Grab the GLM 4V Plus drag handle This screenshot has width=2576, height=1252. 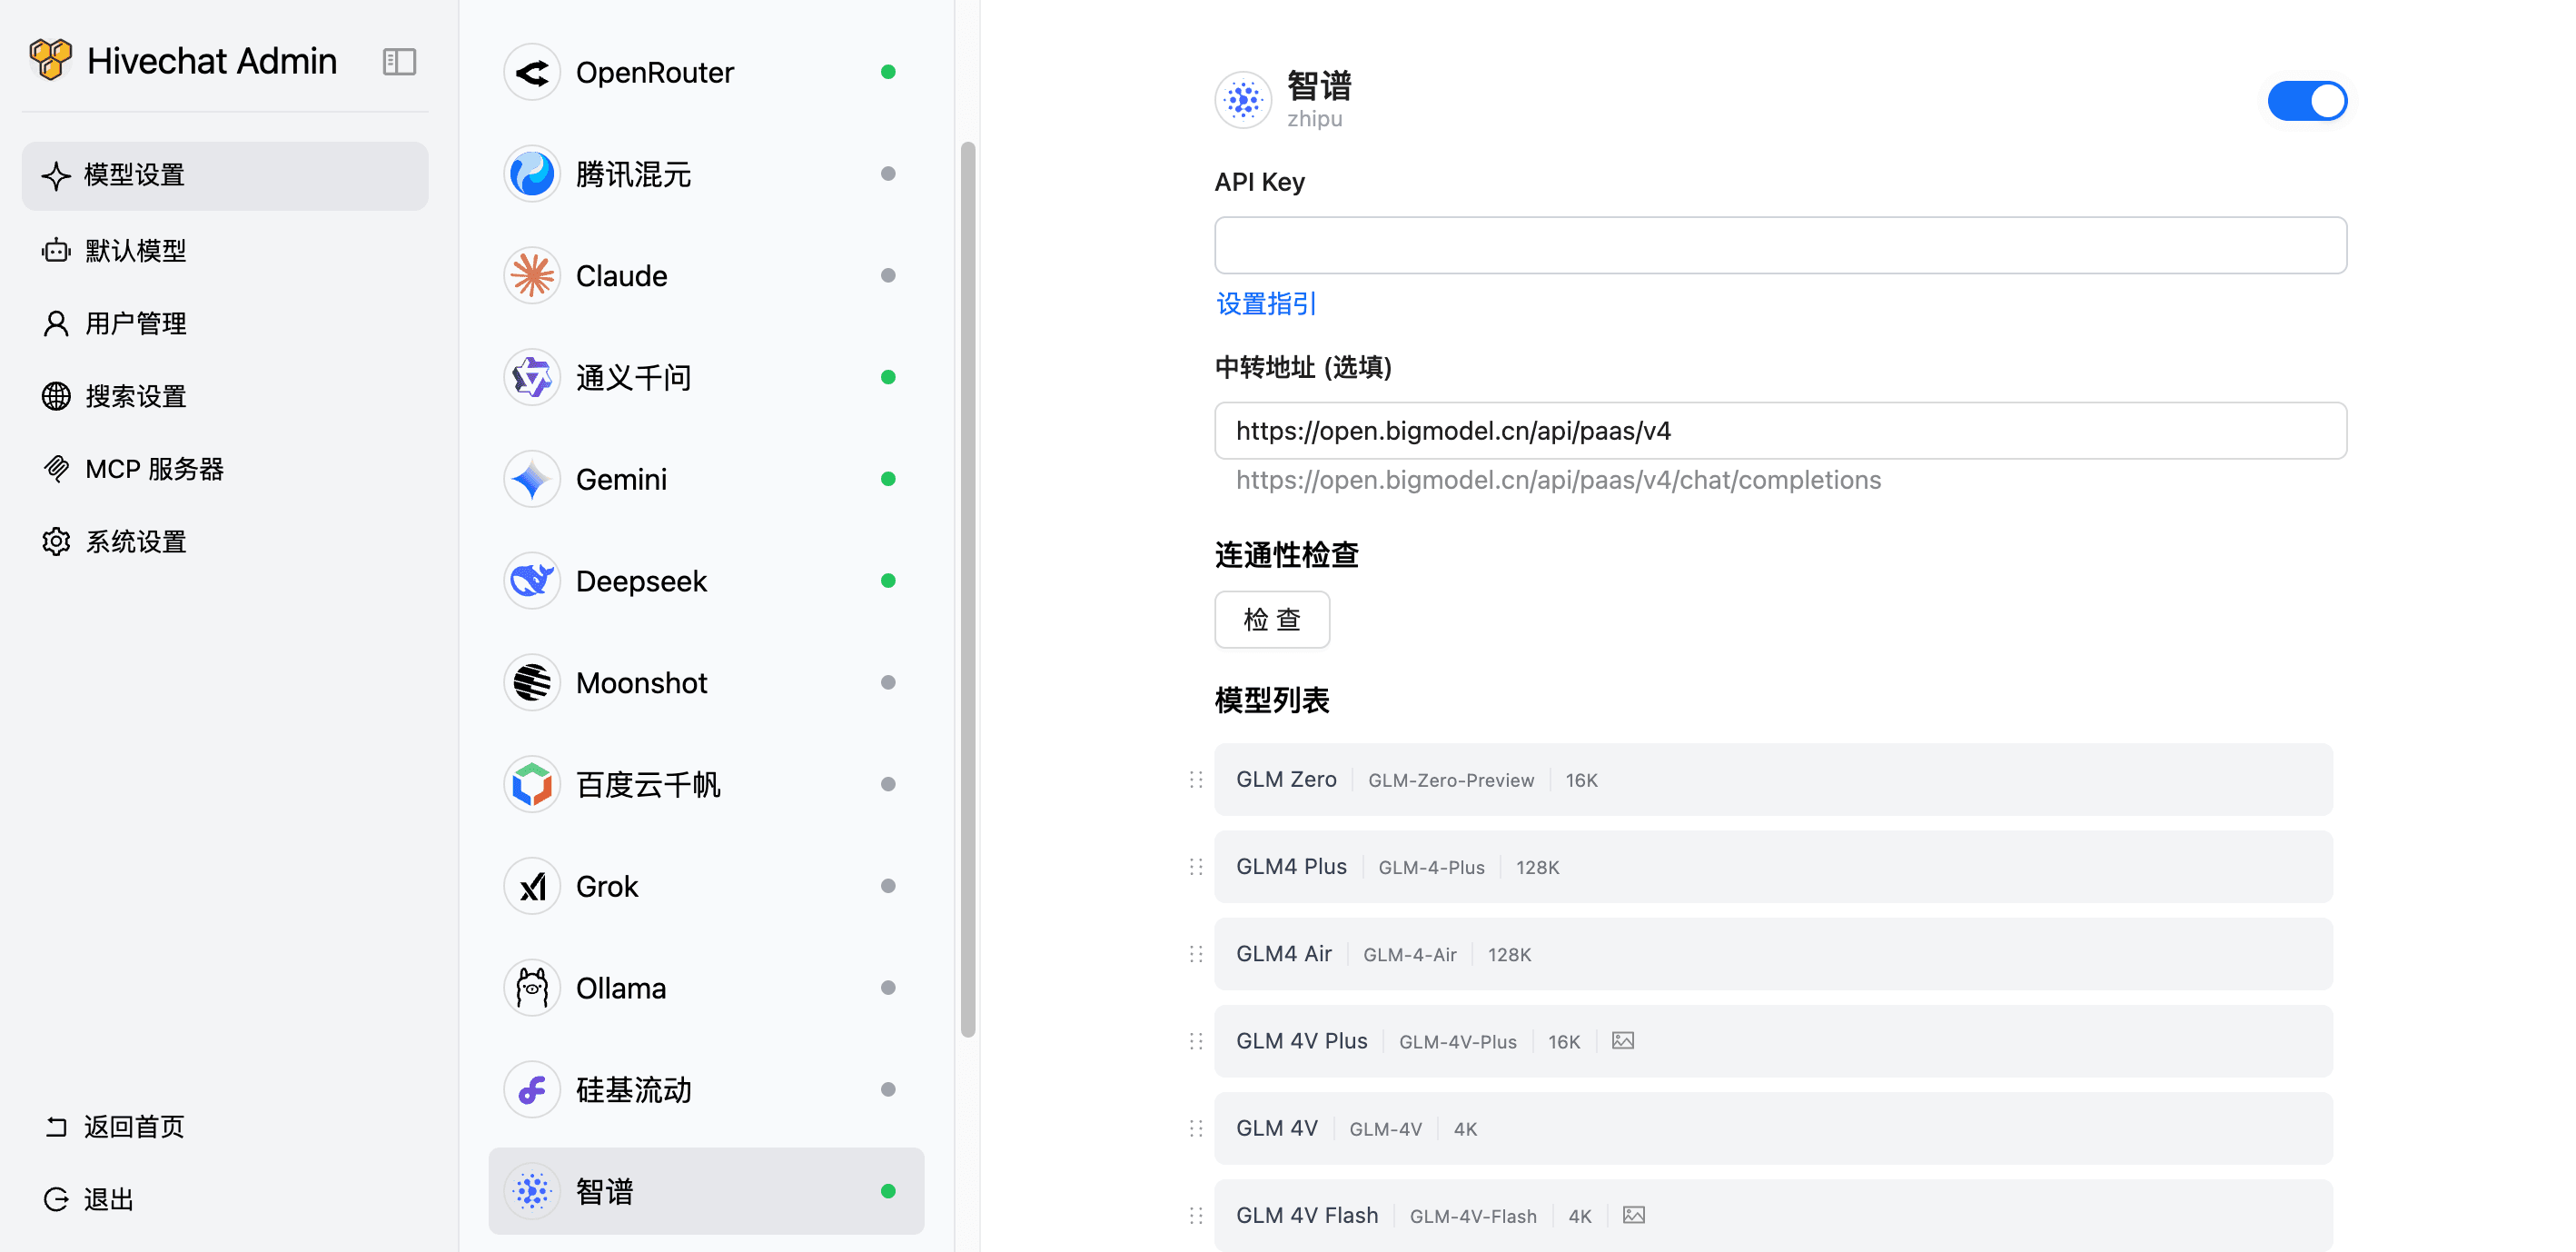point(1196,1041)
